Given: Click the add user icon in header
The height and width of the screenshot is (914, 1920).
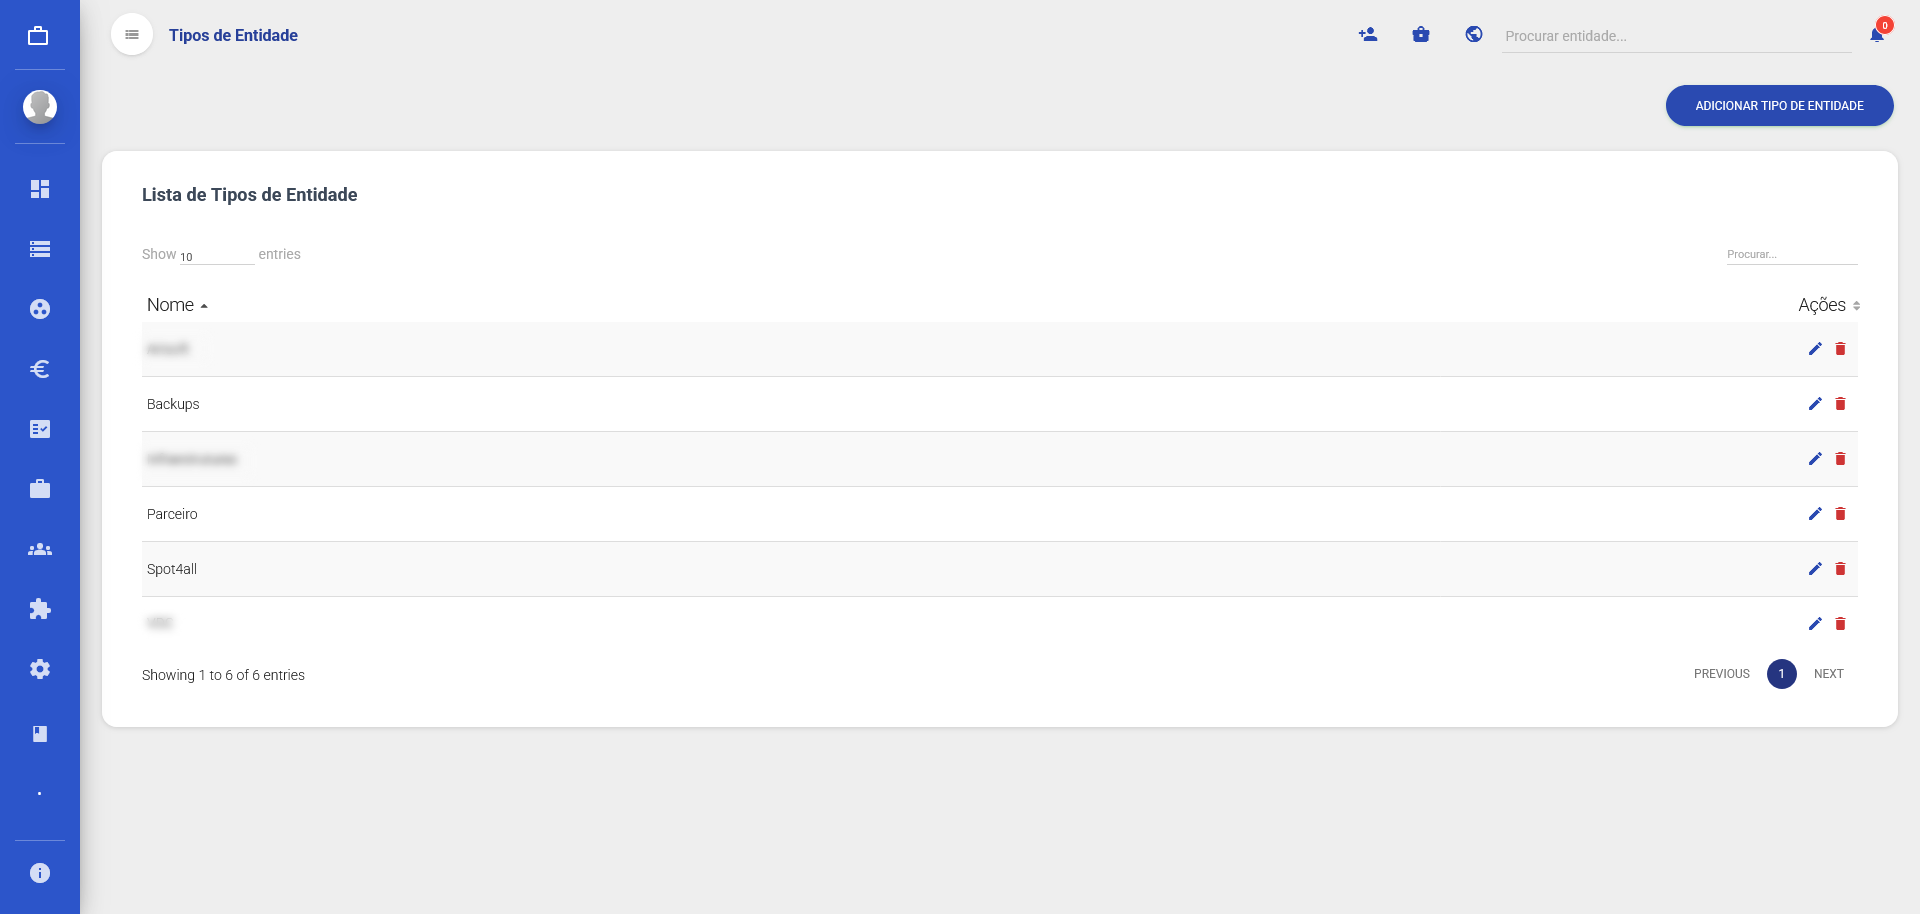Looking at the screenshot, I should (x=1368, y=35).
